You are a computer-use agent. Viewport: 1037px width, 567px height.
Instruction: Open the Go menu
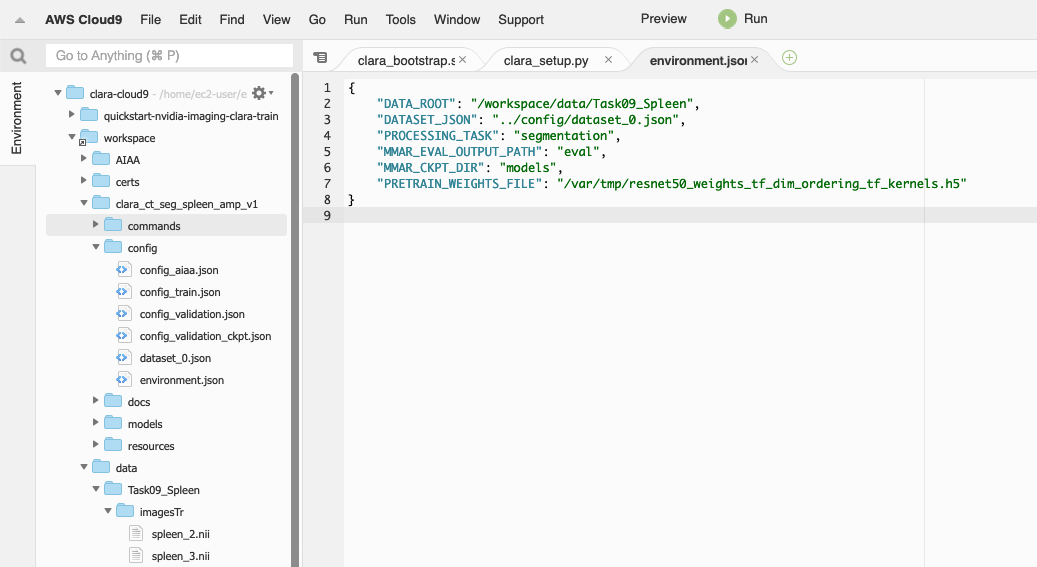tap(317, 20)
